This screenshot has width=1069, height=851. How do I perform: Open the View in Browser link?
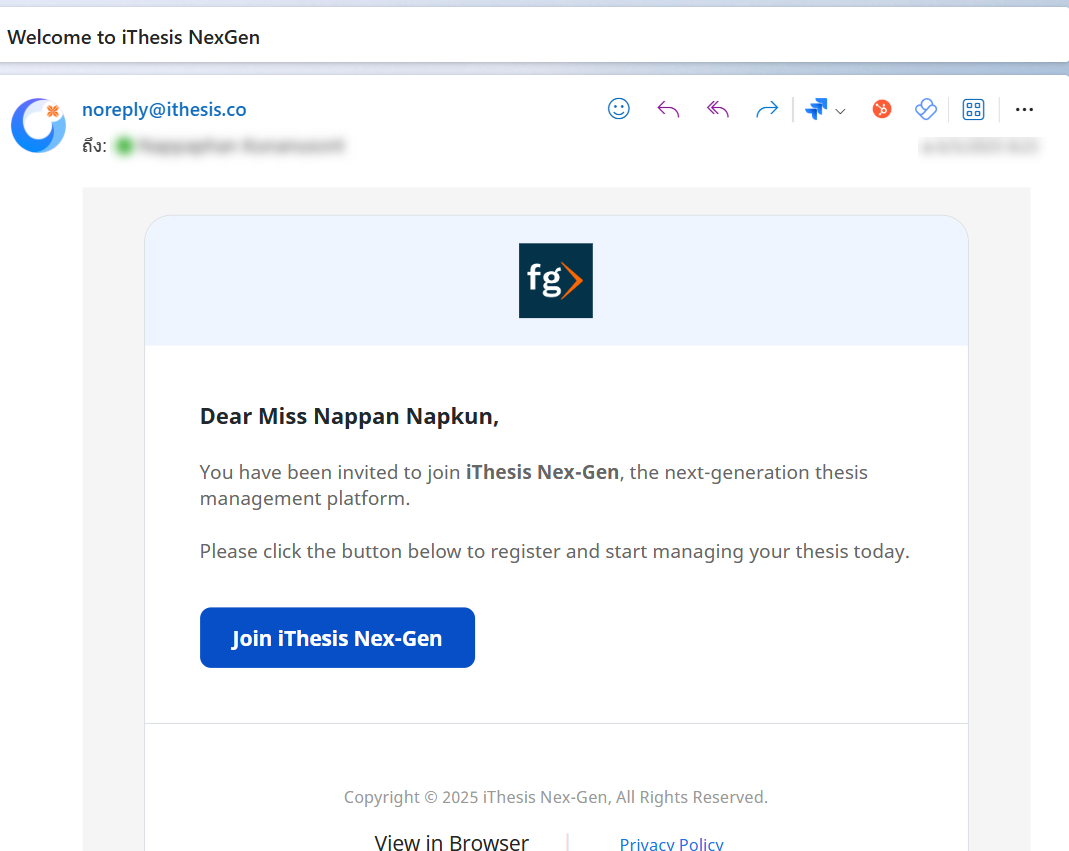pos(451,842)
